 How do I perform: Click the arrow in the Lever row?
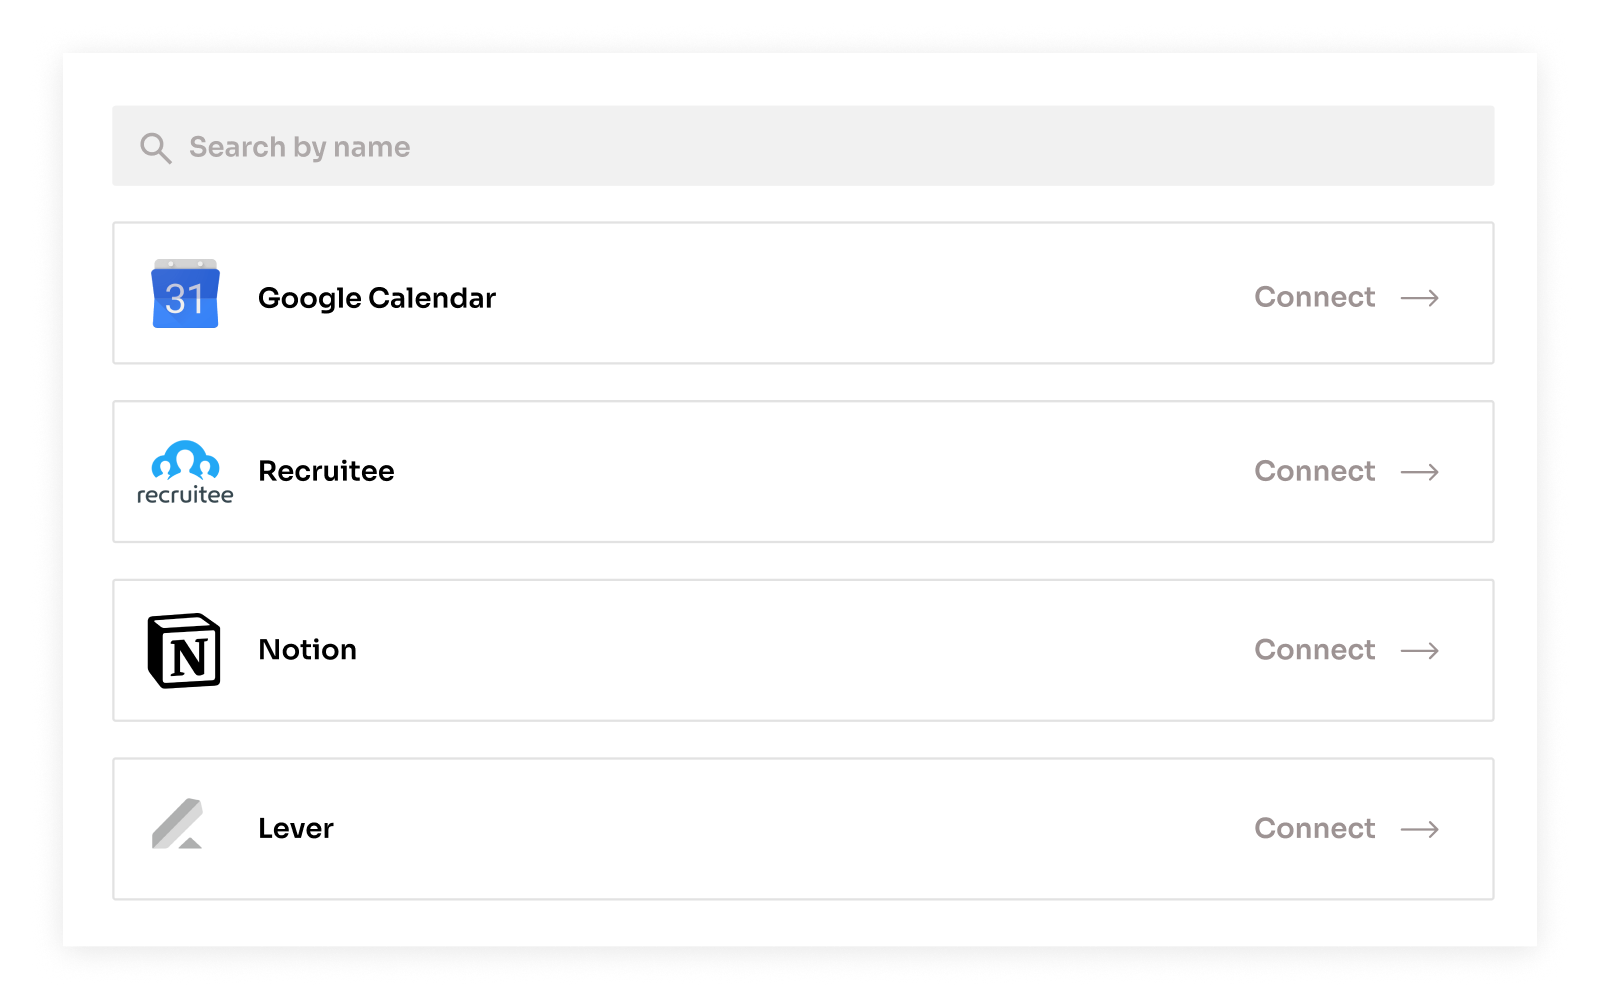[1420, 829]
